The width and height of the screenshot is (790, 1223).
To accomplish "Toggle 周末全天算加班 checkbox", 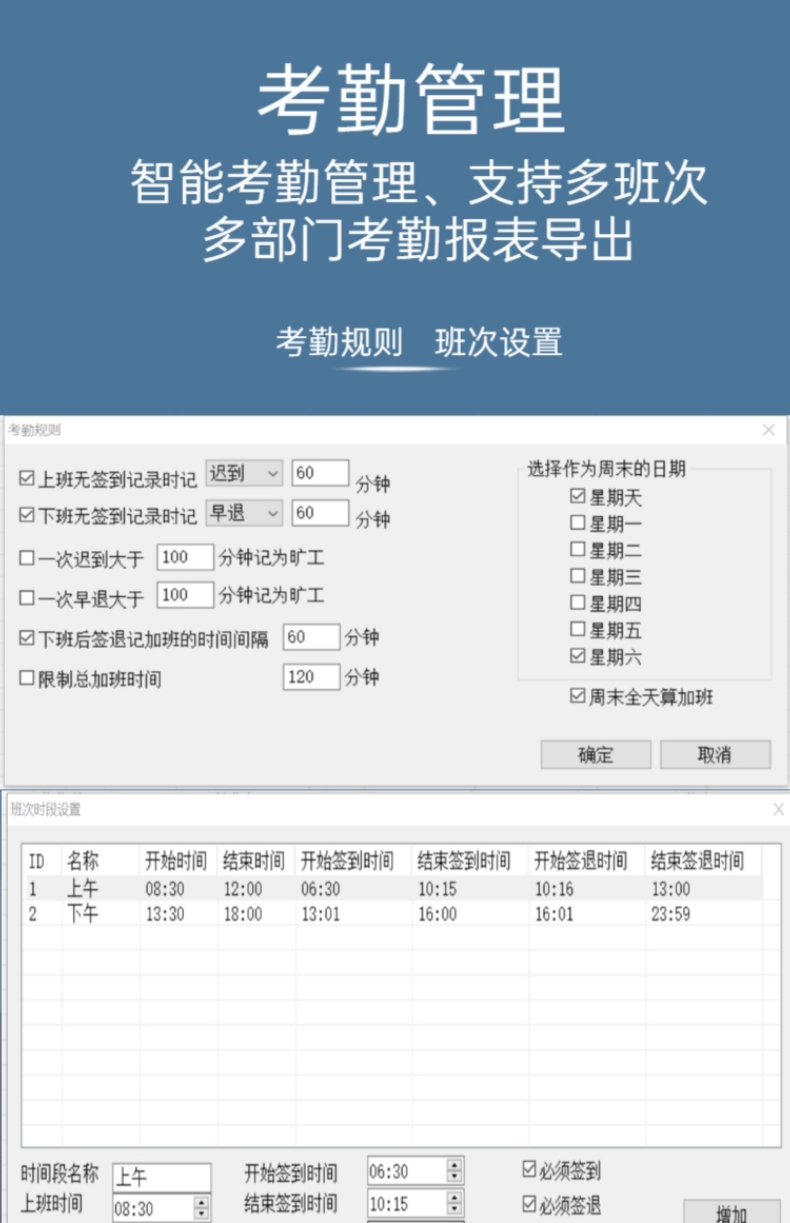I will 577,697.
